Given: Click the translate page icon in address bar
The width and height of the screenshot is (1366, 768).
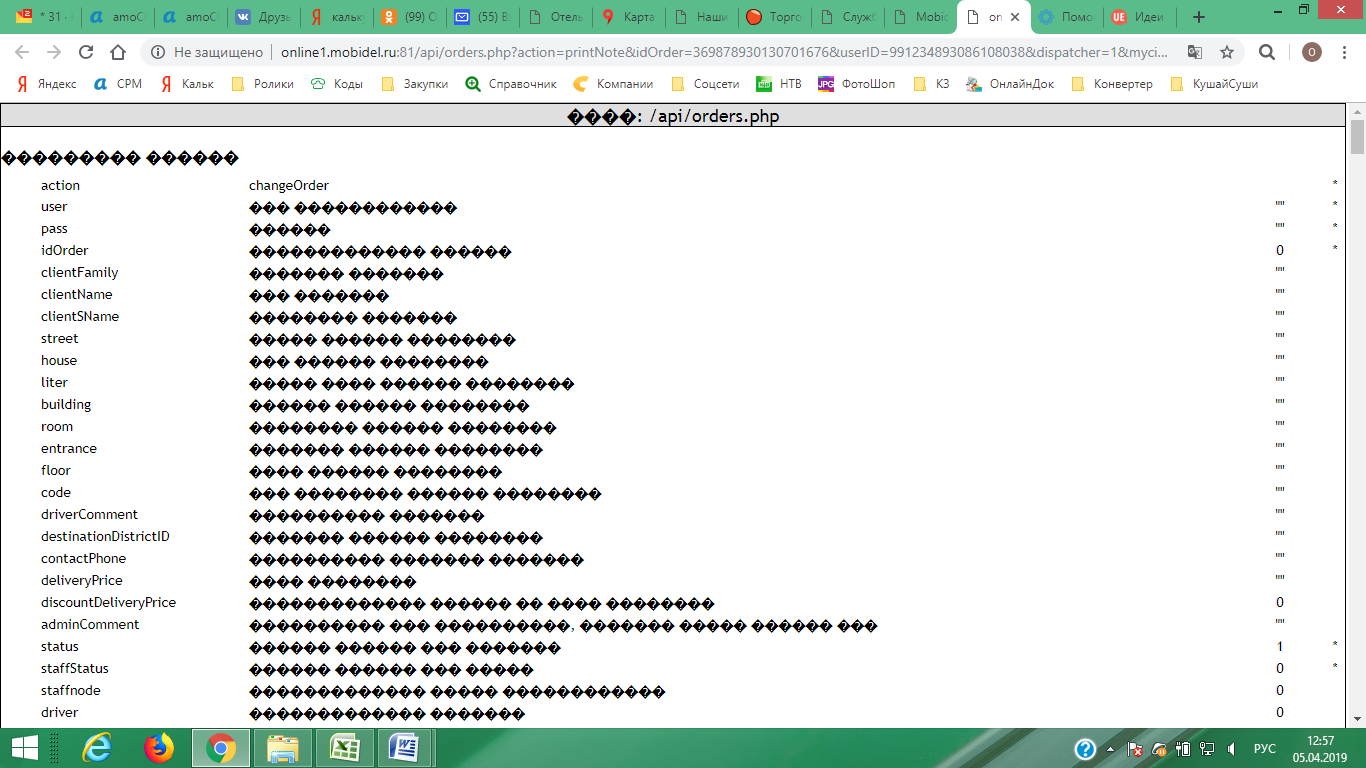Looking at the screenshot, I should 1195,52.
